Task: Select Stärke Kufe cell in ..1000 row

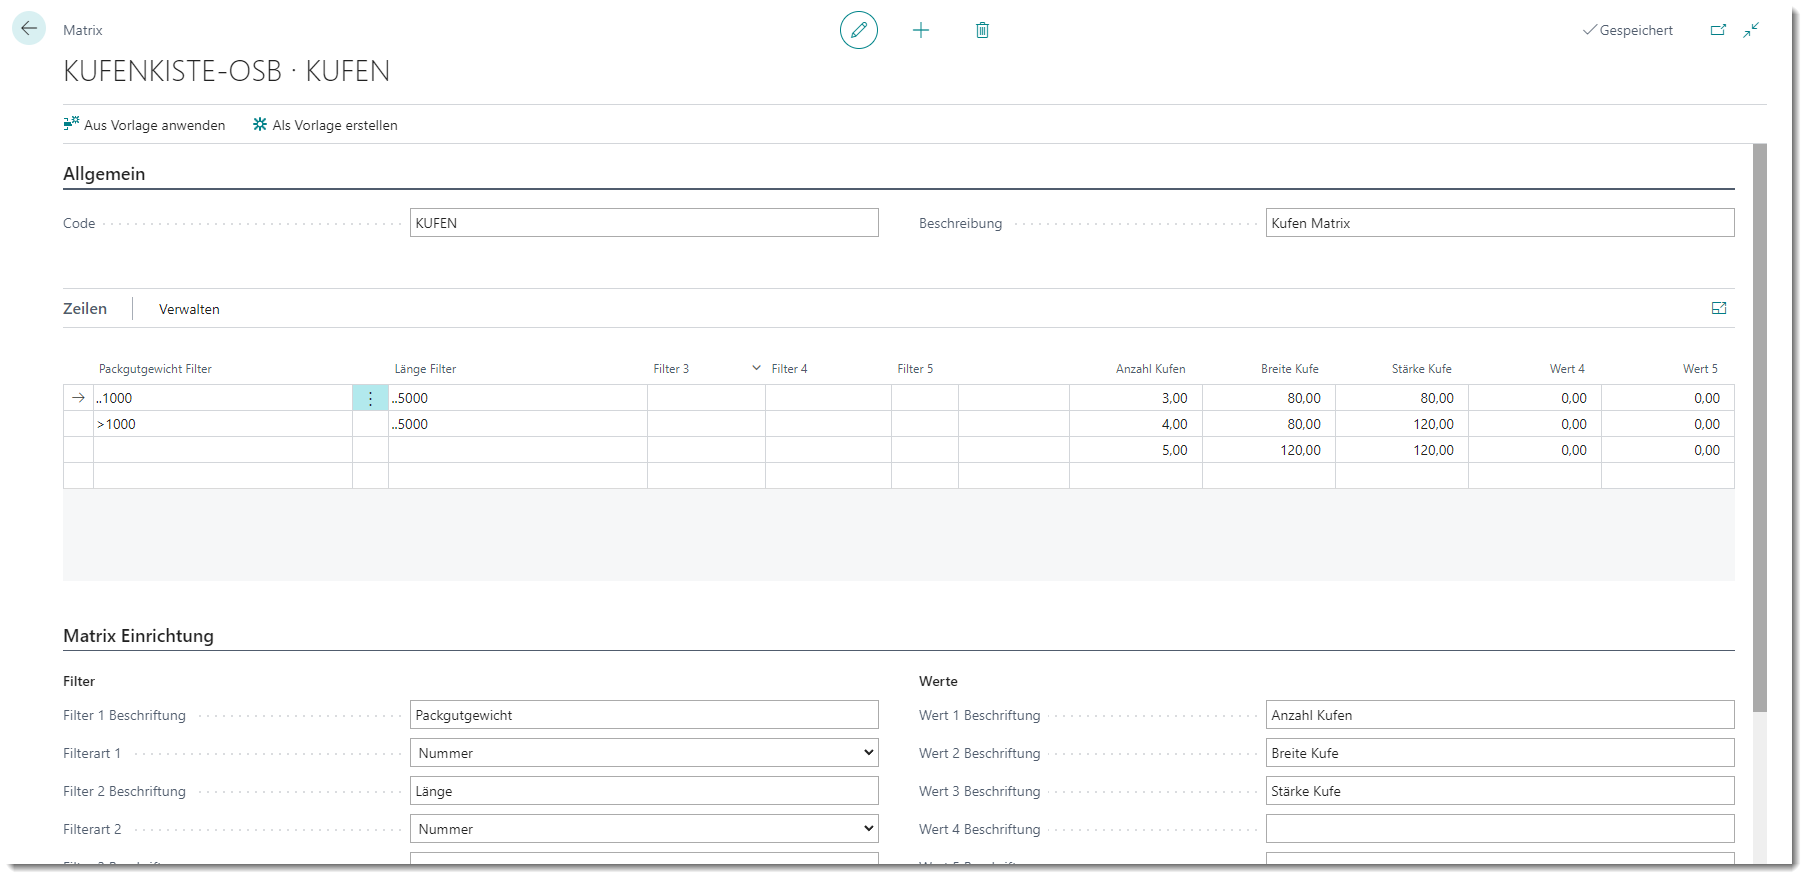Action: click(x=1402, y=398)
